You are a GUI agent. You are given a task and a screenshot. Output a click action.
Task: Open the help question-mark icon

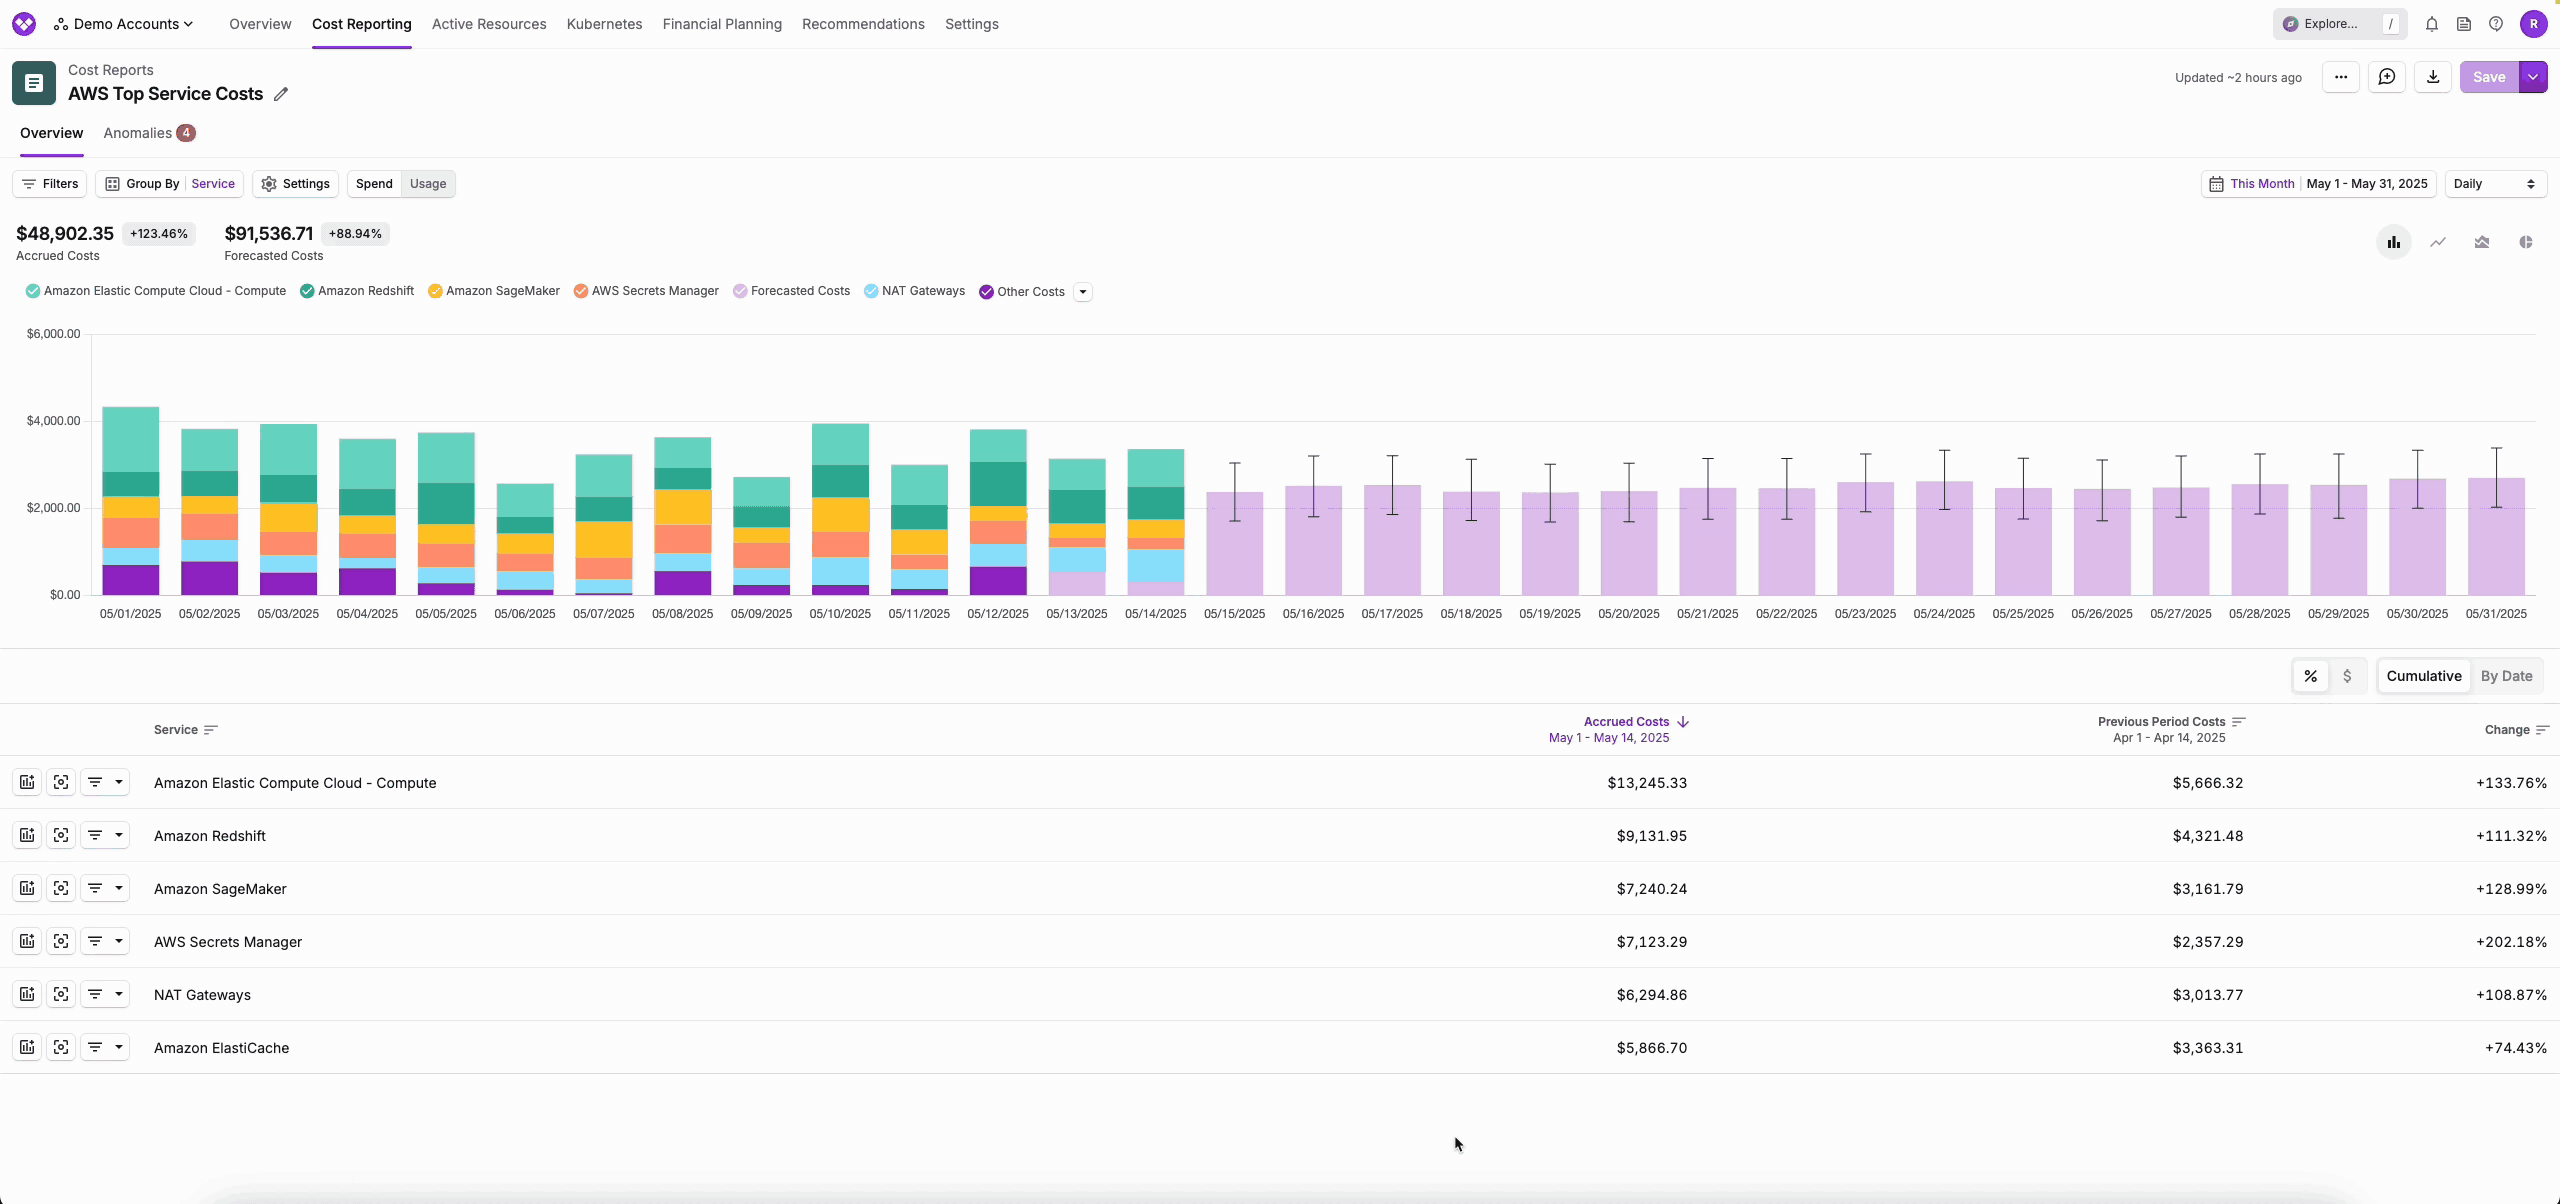[2496, 24]
